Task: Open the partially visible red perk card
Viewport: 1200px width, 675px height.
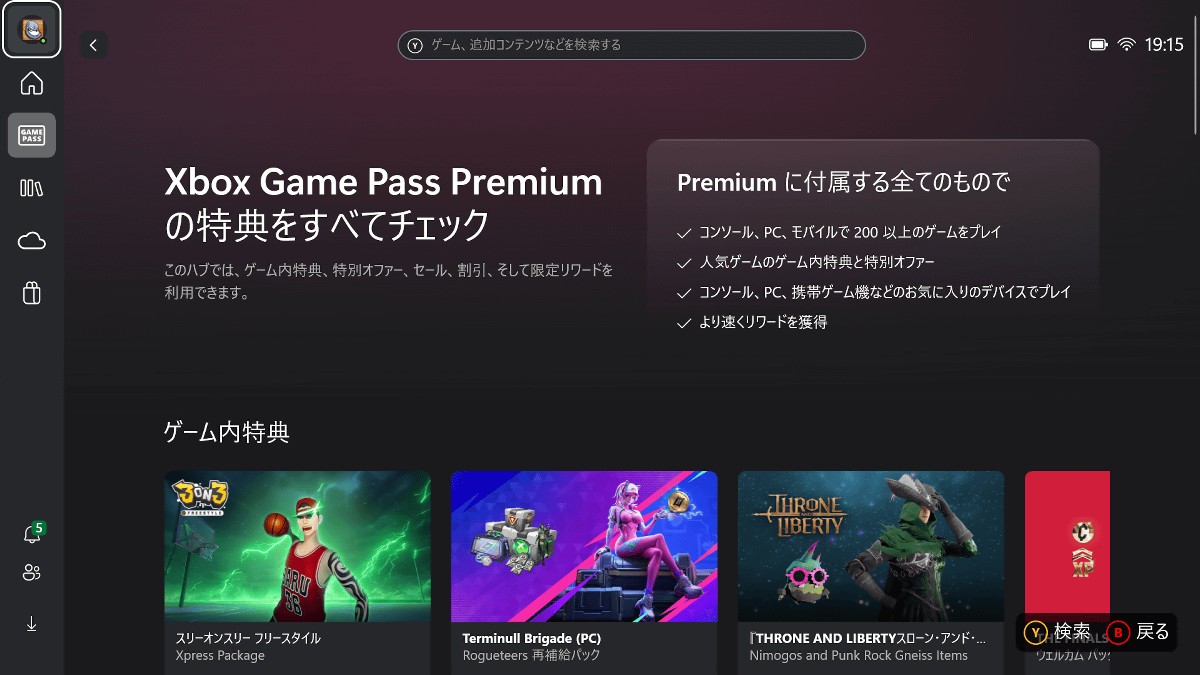Action: 1067,573
